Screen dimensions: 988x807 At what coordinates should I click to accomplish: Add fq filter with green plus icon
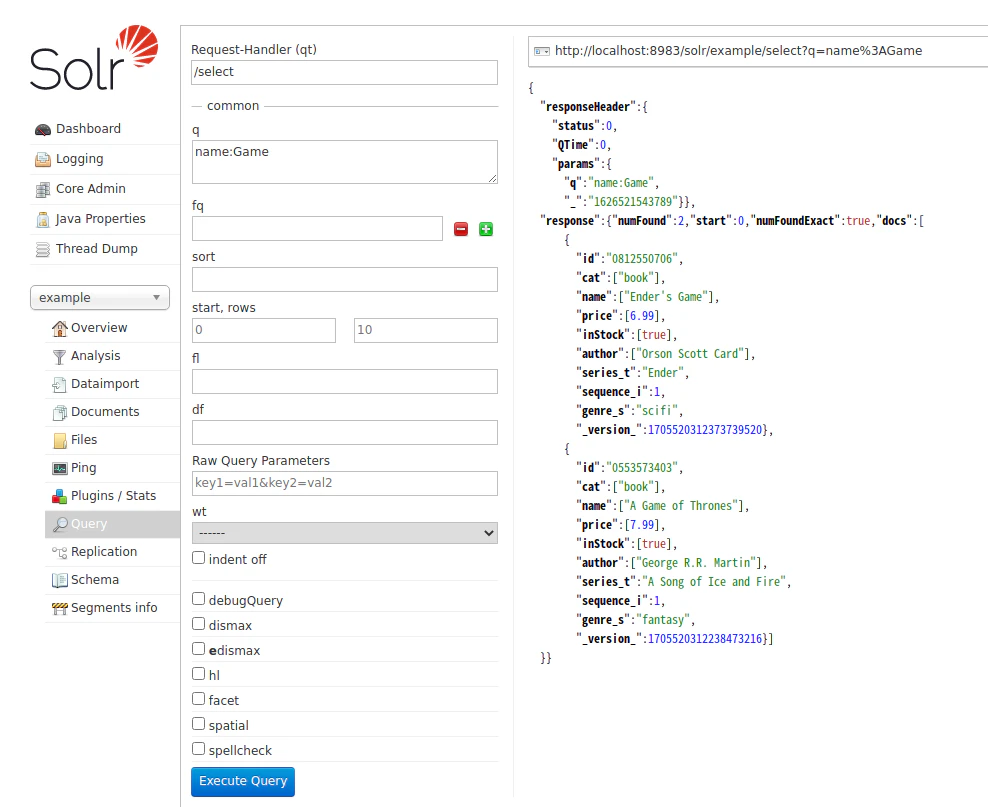click(486, 229)
